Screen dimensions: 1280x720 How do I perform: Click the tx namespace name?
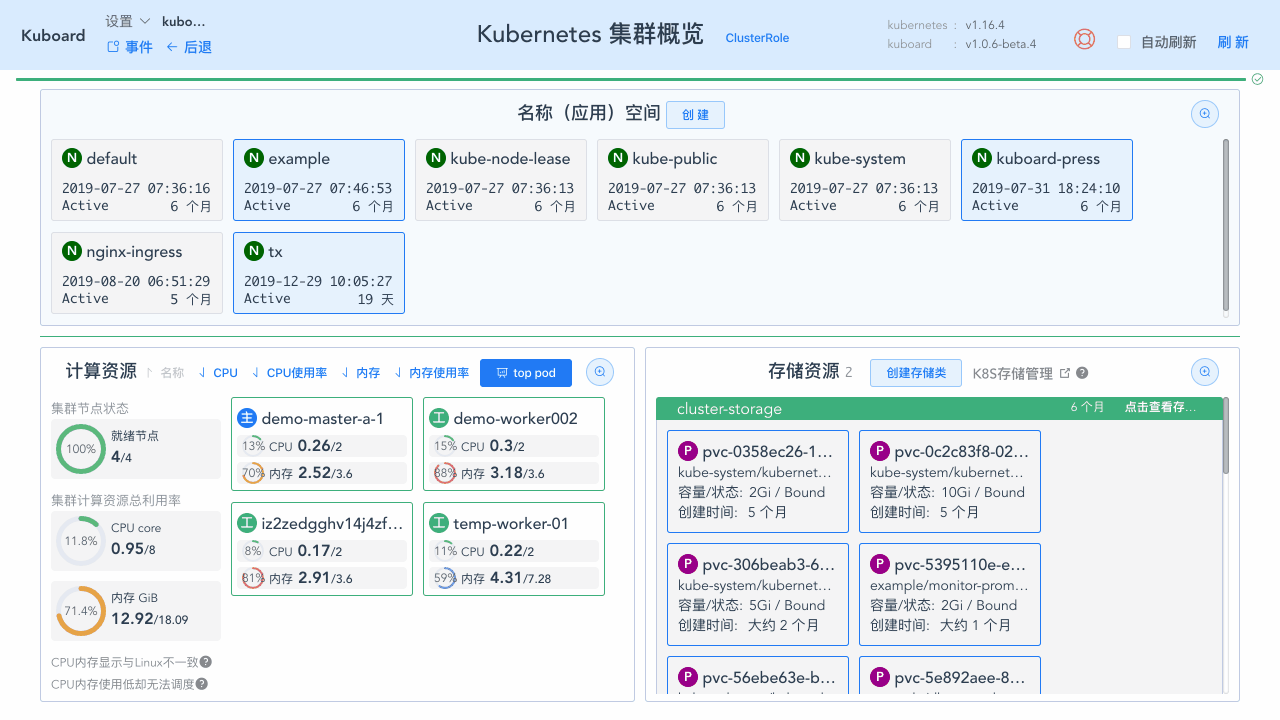(276, 251)
